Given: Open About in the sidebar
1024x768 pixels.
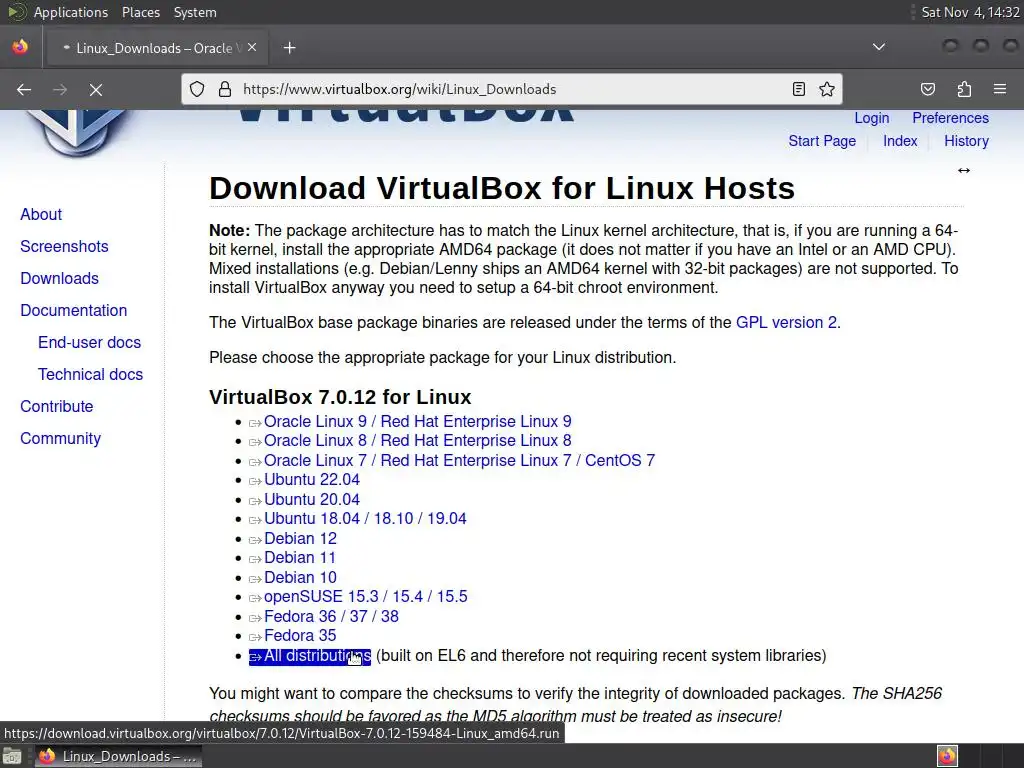Looking at the screenshot, I should [x=41, y=214].
